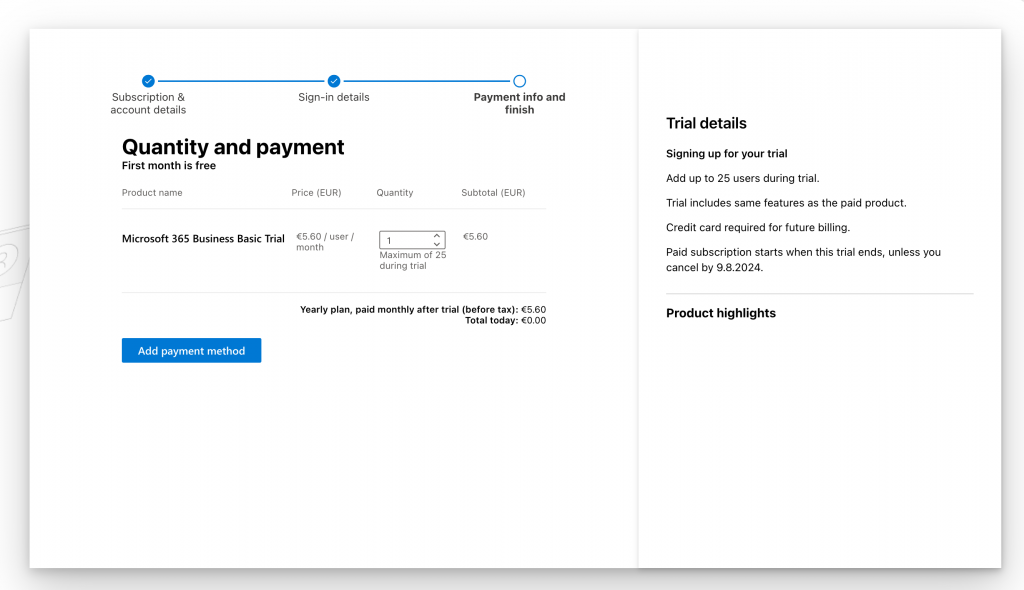This screenshot has height=590, width=1024.
Task: Select the Subscription & account details step label
Action: pos(148,104)
